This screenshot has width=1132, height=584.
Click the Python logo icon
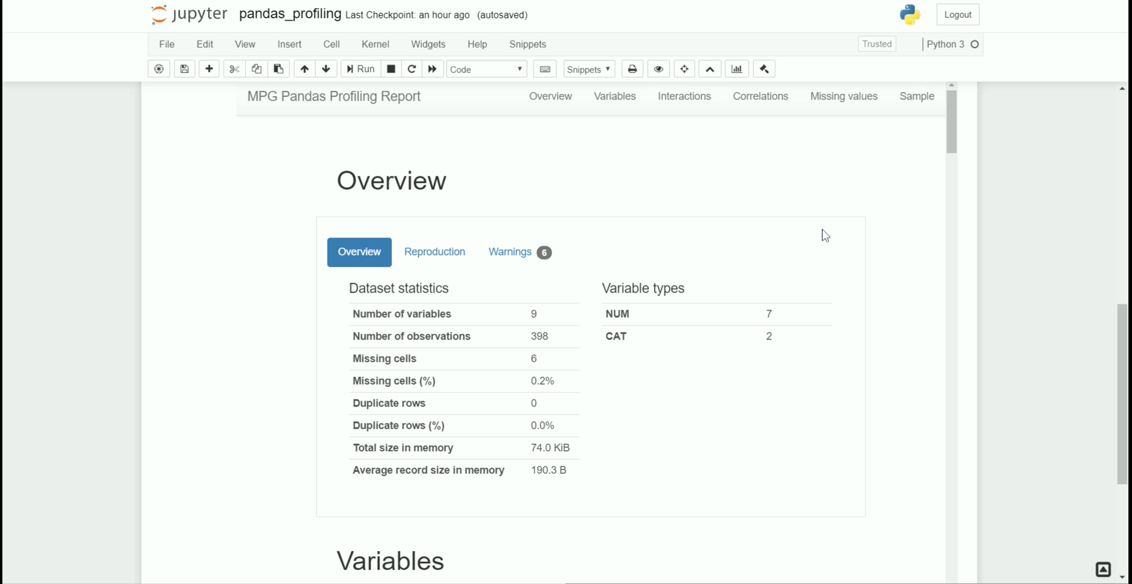click(x=910, y=14)
